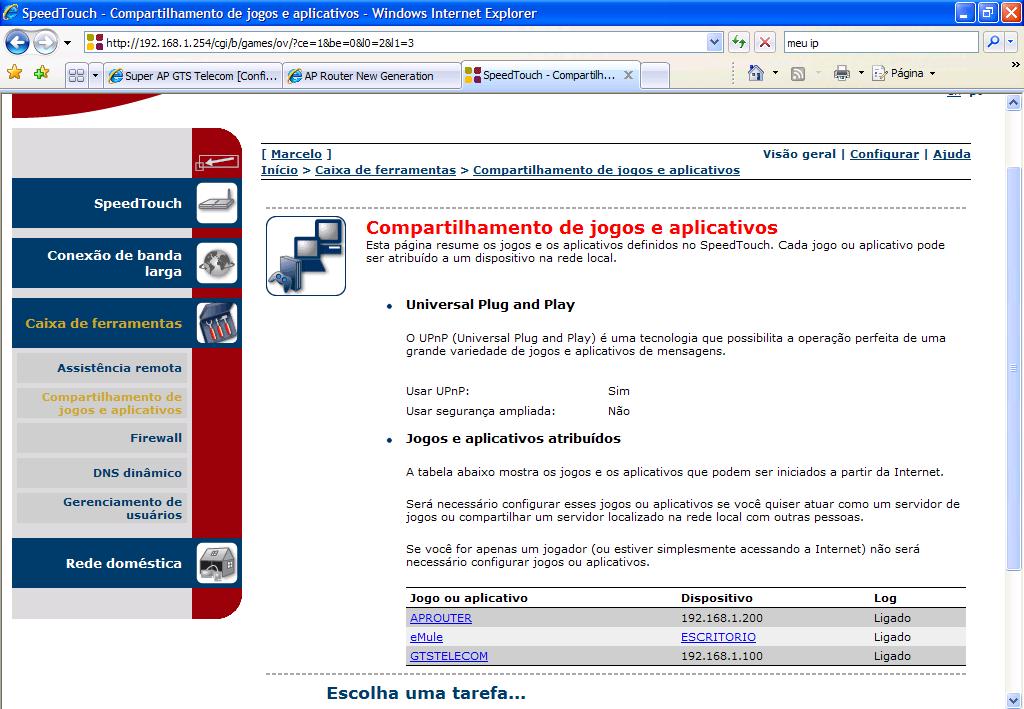Image resolution: width=1024 pixels, height=709 pixels.
Task: Click the Print icon in command bar
Action: point(842,73)
